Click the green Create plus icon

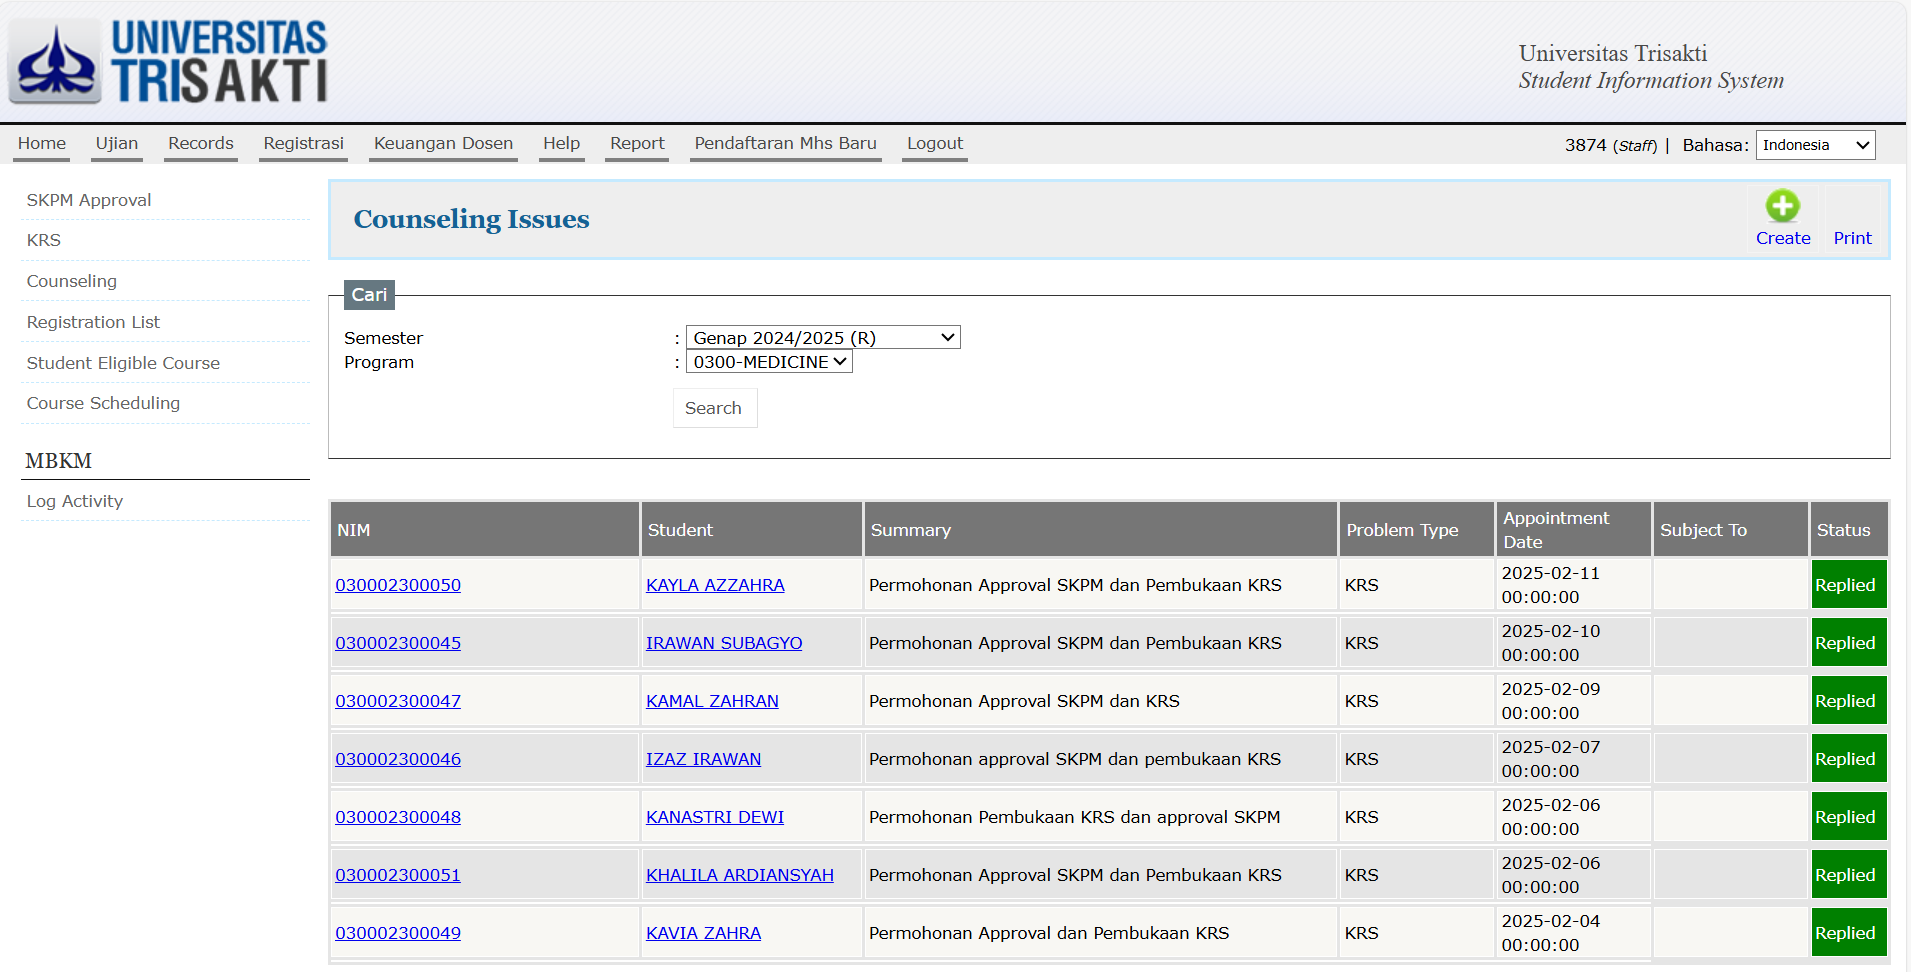(1782, 206)
